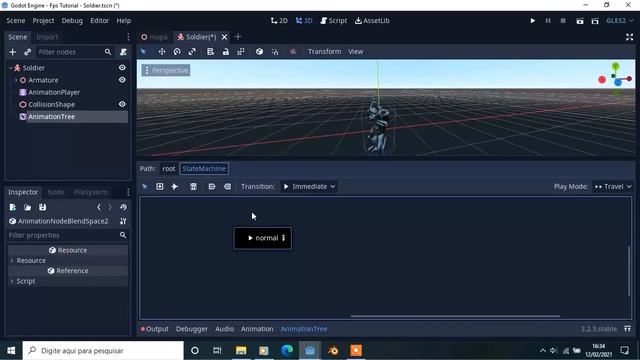Toggle use snap icon in viewport toolbar

275,51
